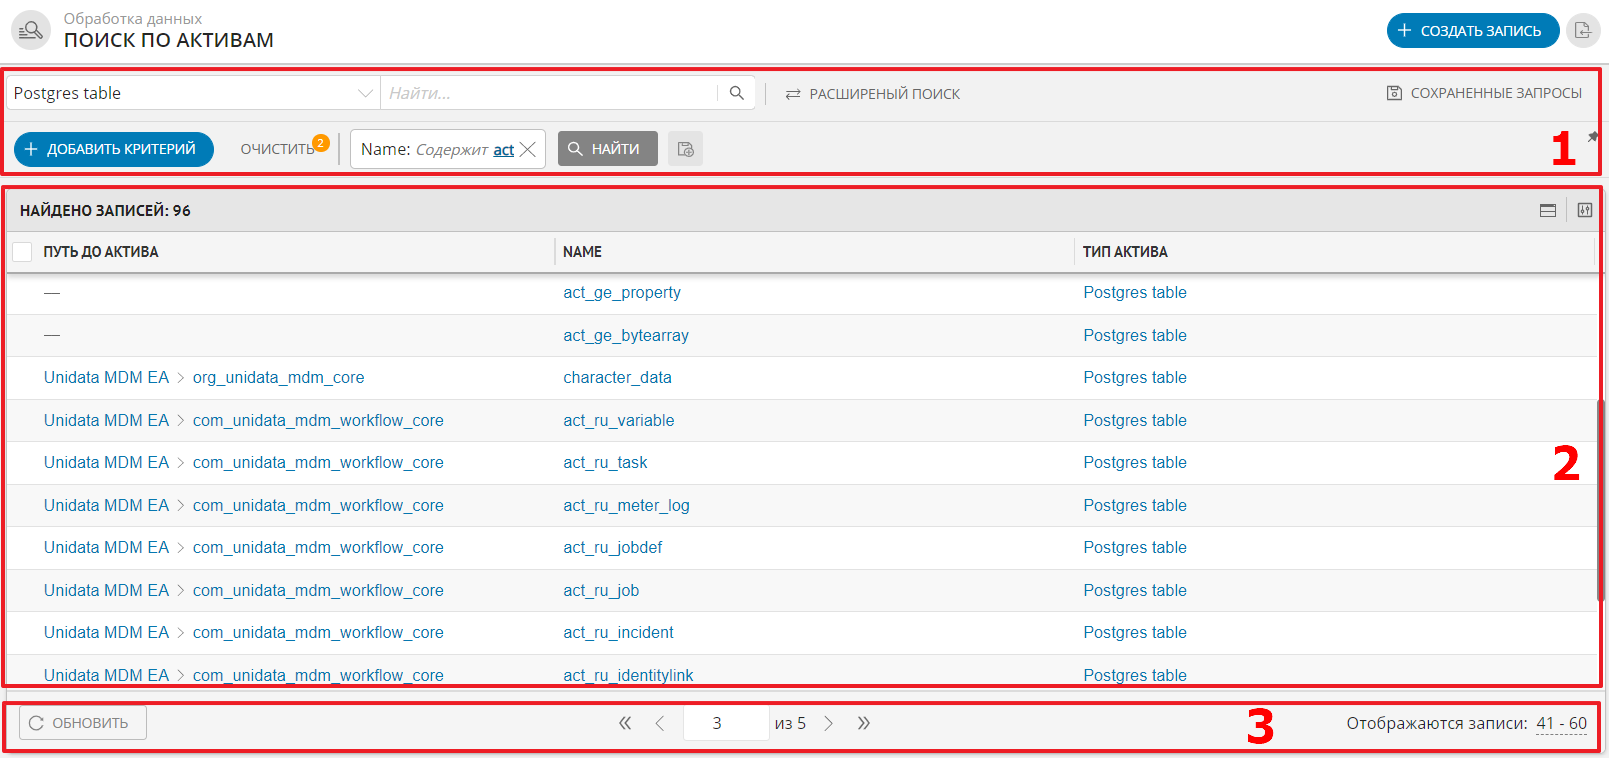Pin the search panel with the pin icon
Screen dimensions: 1609x758
tap(1593, 137)
